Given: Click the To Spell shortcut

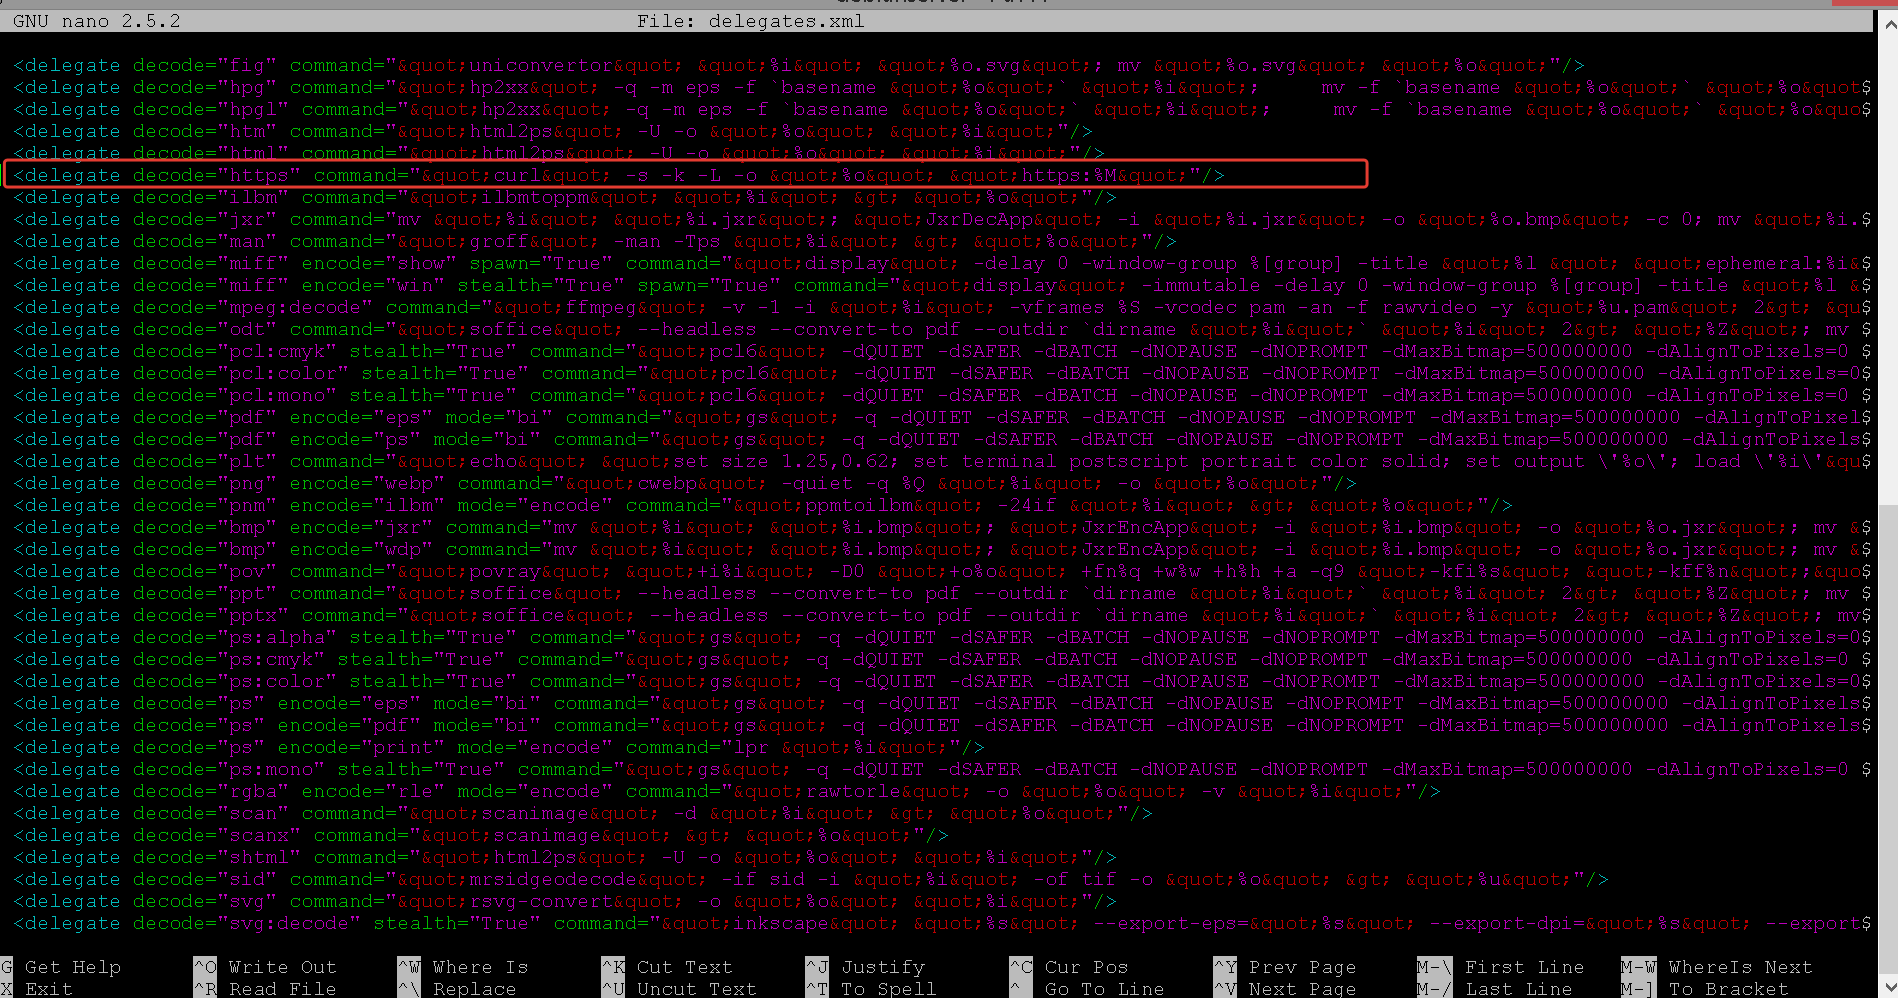Looking at the screenshot, I should pyautogui.click(x=888, y=989).
